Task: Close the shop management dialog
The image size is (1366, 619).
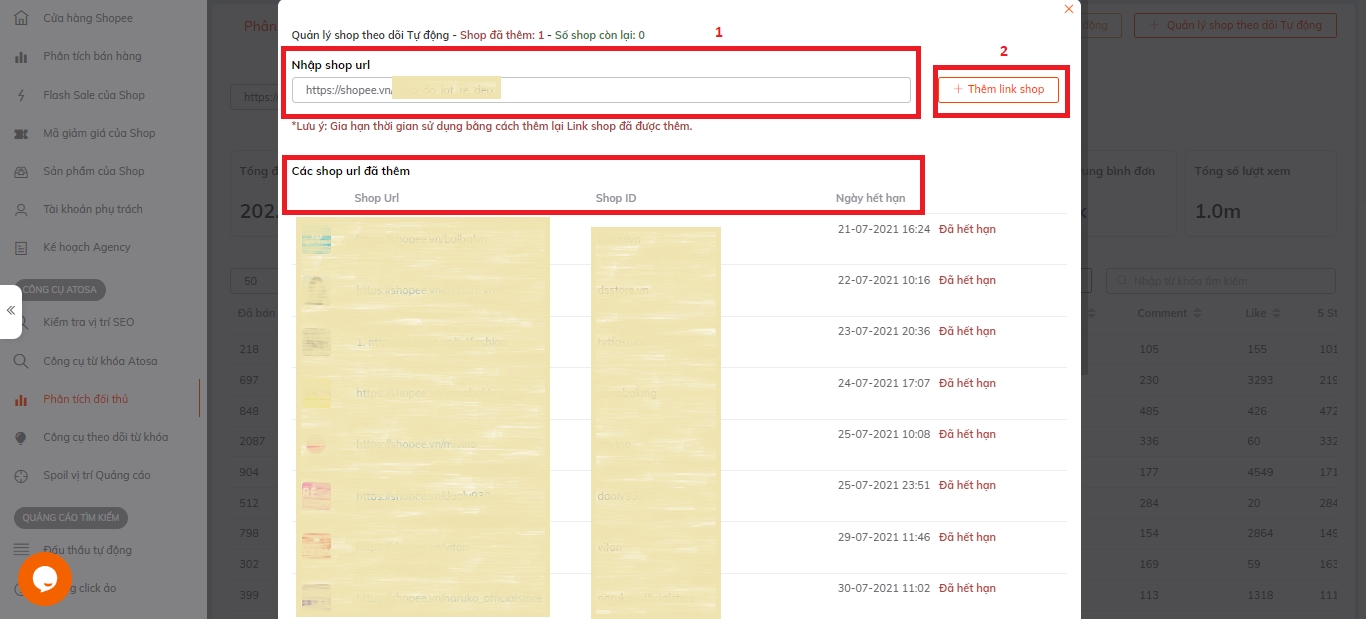Action: pos(1069,9)
